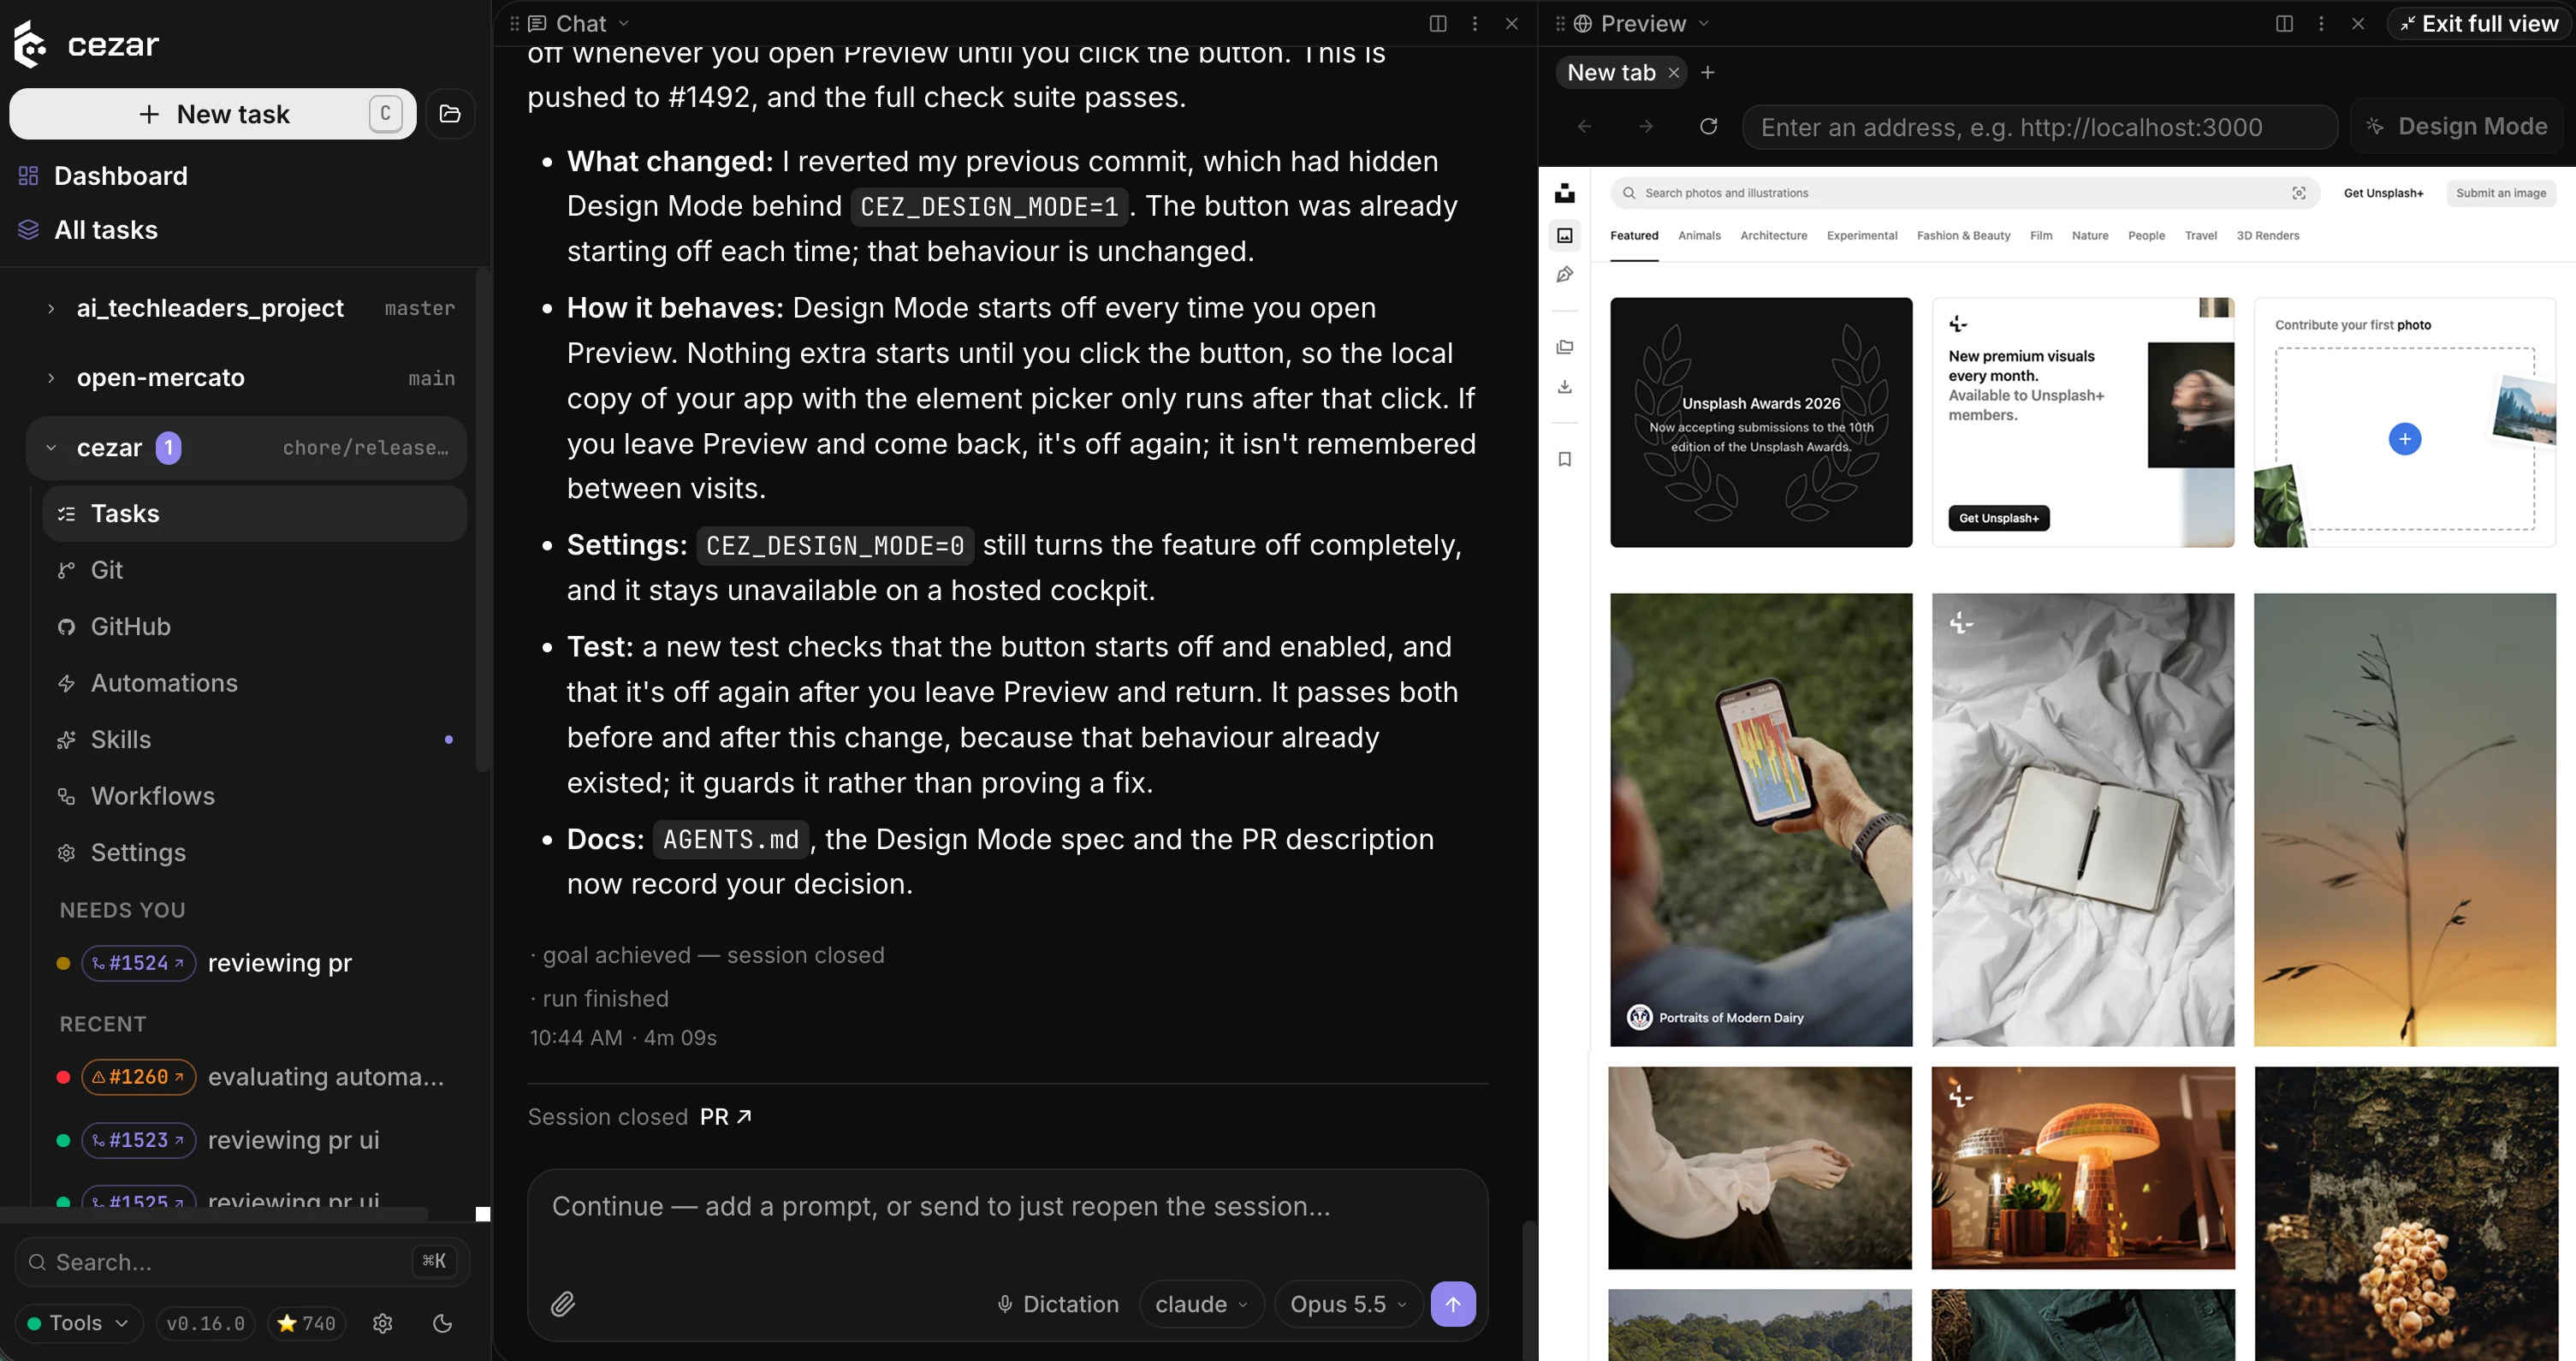The image size is (2576, 1361).
Task: Open the mushroom lamp photo thumbnail
Action: [x=2083, y=1168]
